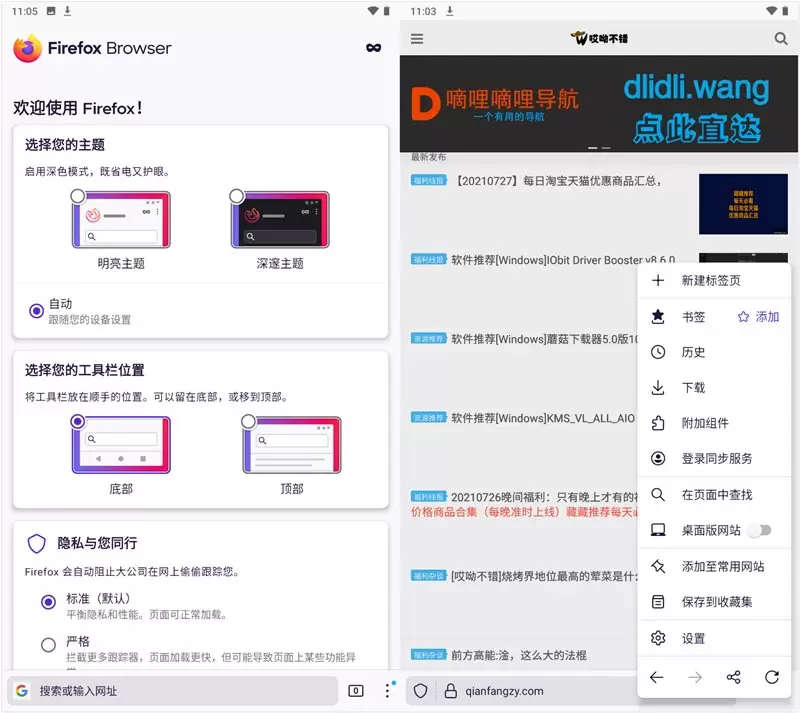Open 书签 from the menu
Screen dimensions: 800x713
tap(693, 317)
